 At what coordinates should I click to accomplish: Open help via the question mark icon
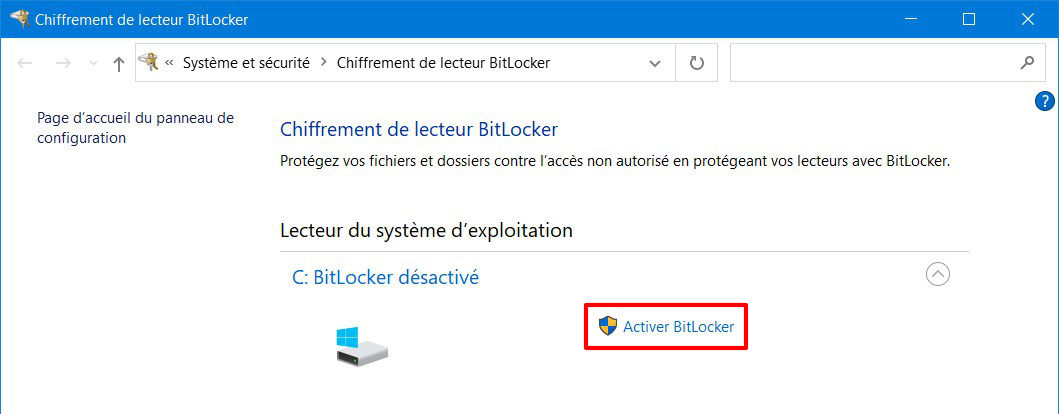point(1044,101)
